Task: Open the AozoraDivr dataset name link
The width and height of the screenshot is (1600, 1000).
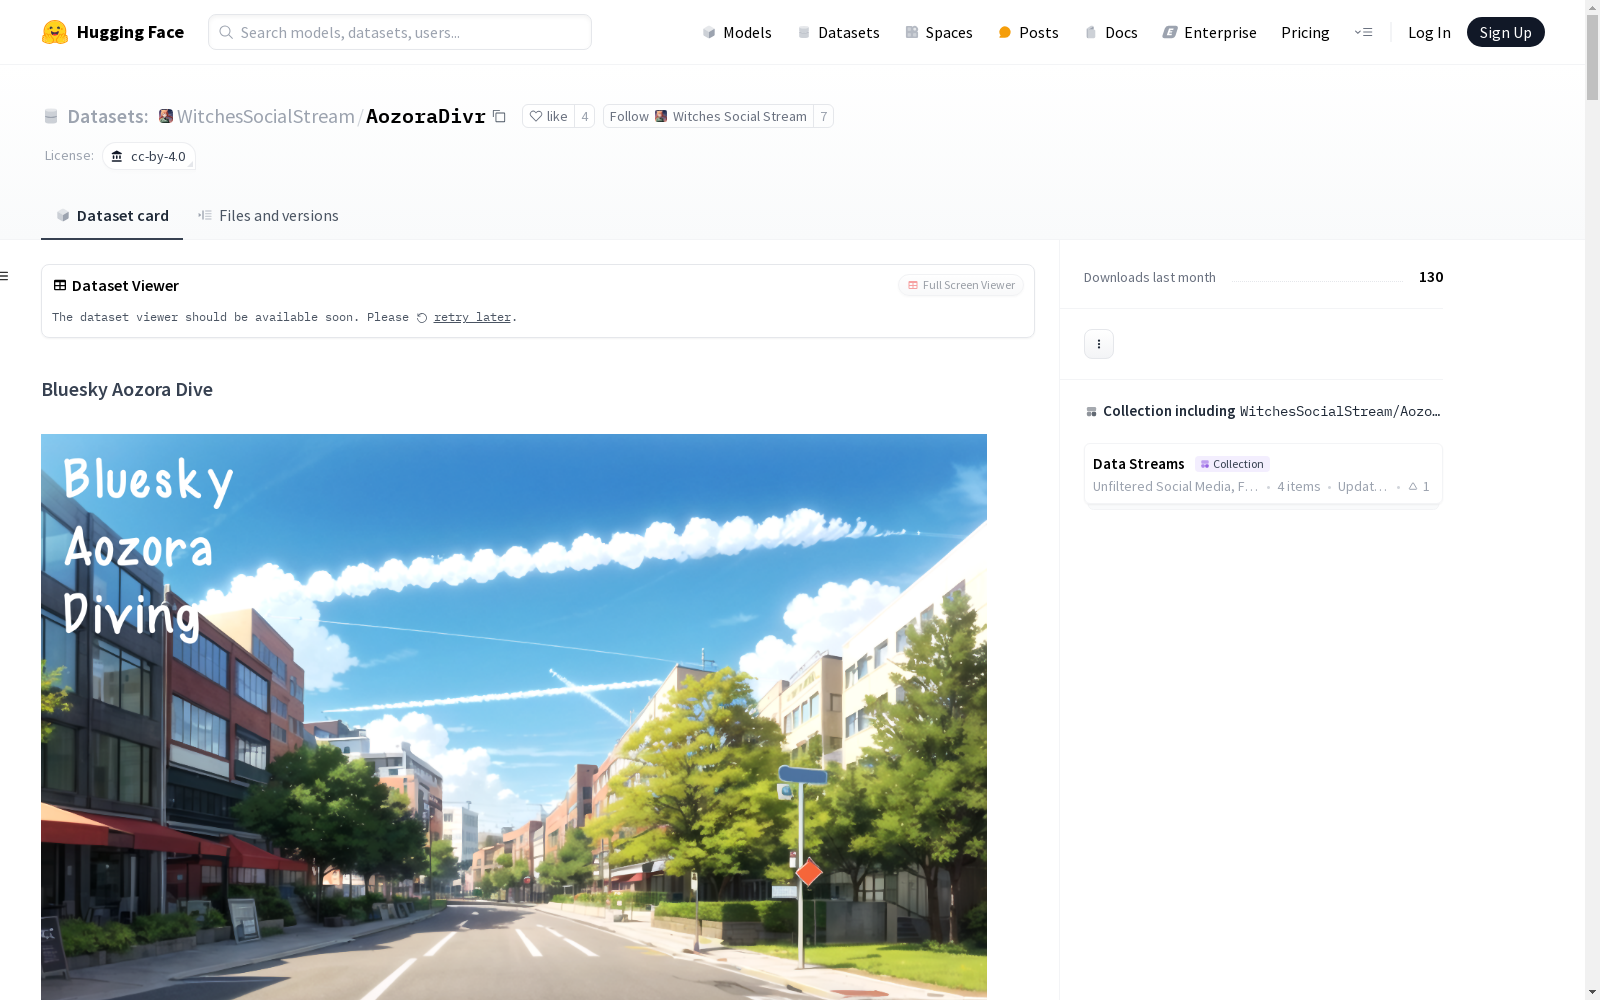Action: (x=426, y=116)
